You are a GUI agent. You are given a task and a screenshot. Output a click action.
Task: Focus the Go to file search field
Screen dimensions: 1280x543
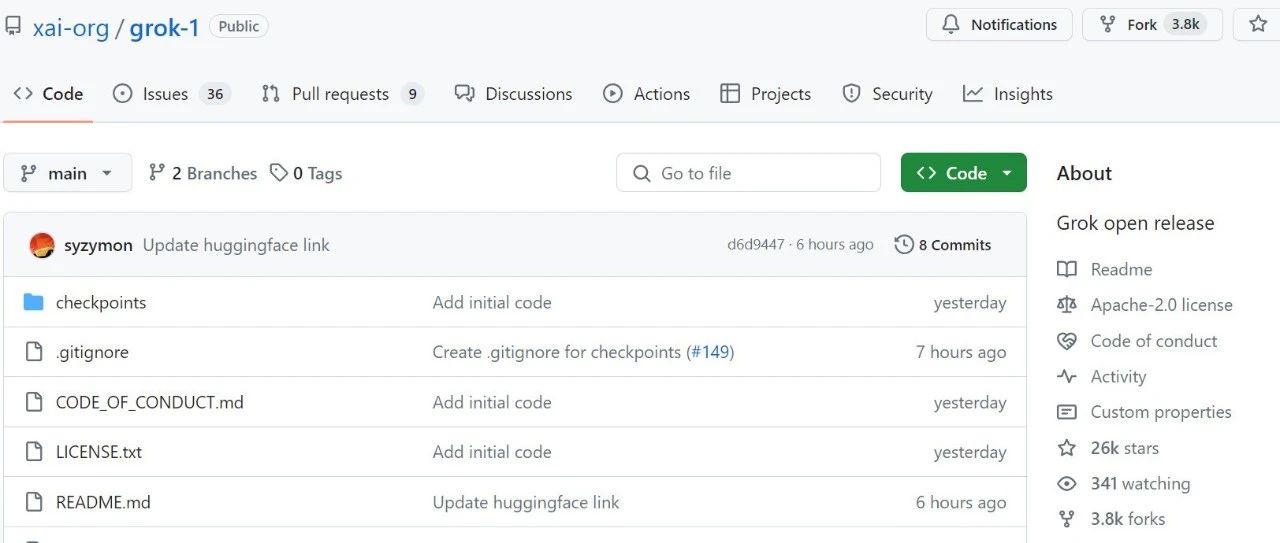click(x=748, y=173)
